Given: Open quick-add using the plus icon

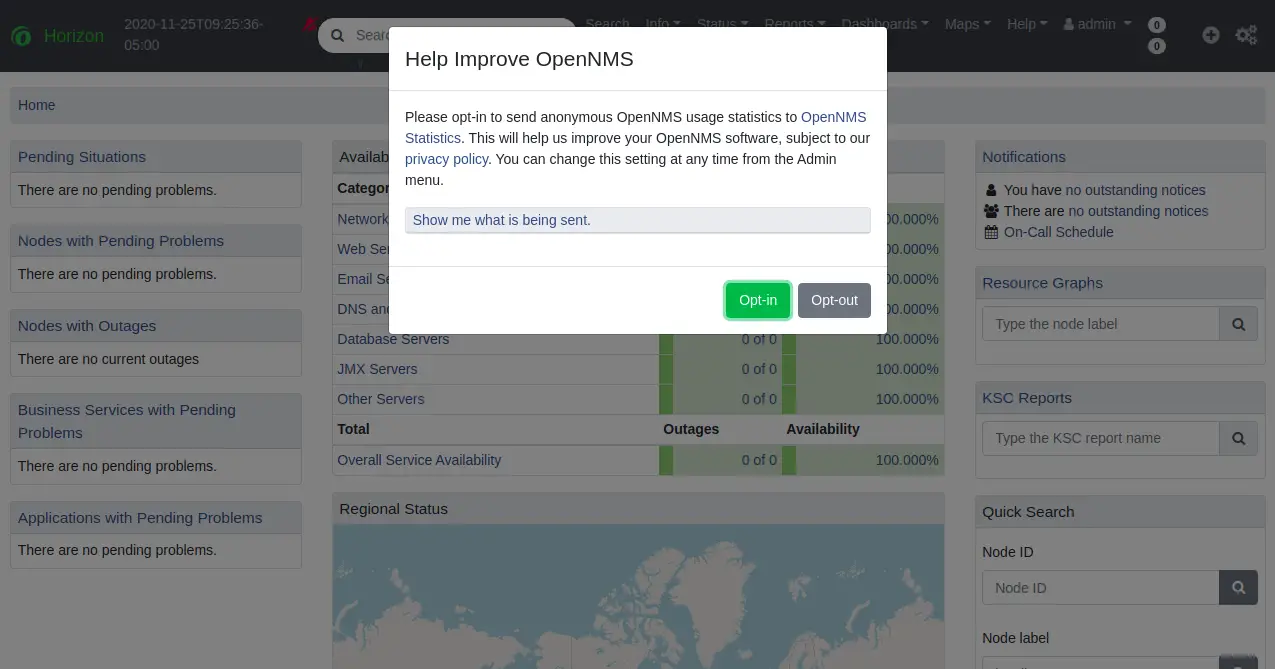Looking at the screenshot, I should [1210, 34].
